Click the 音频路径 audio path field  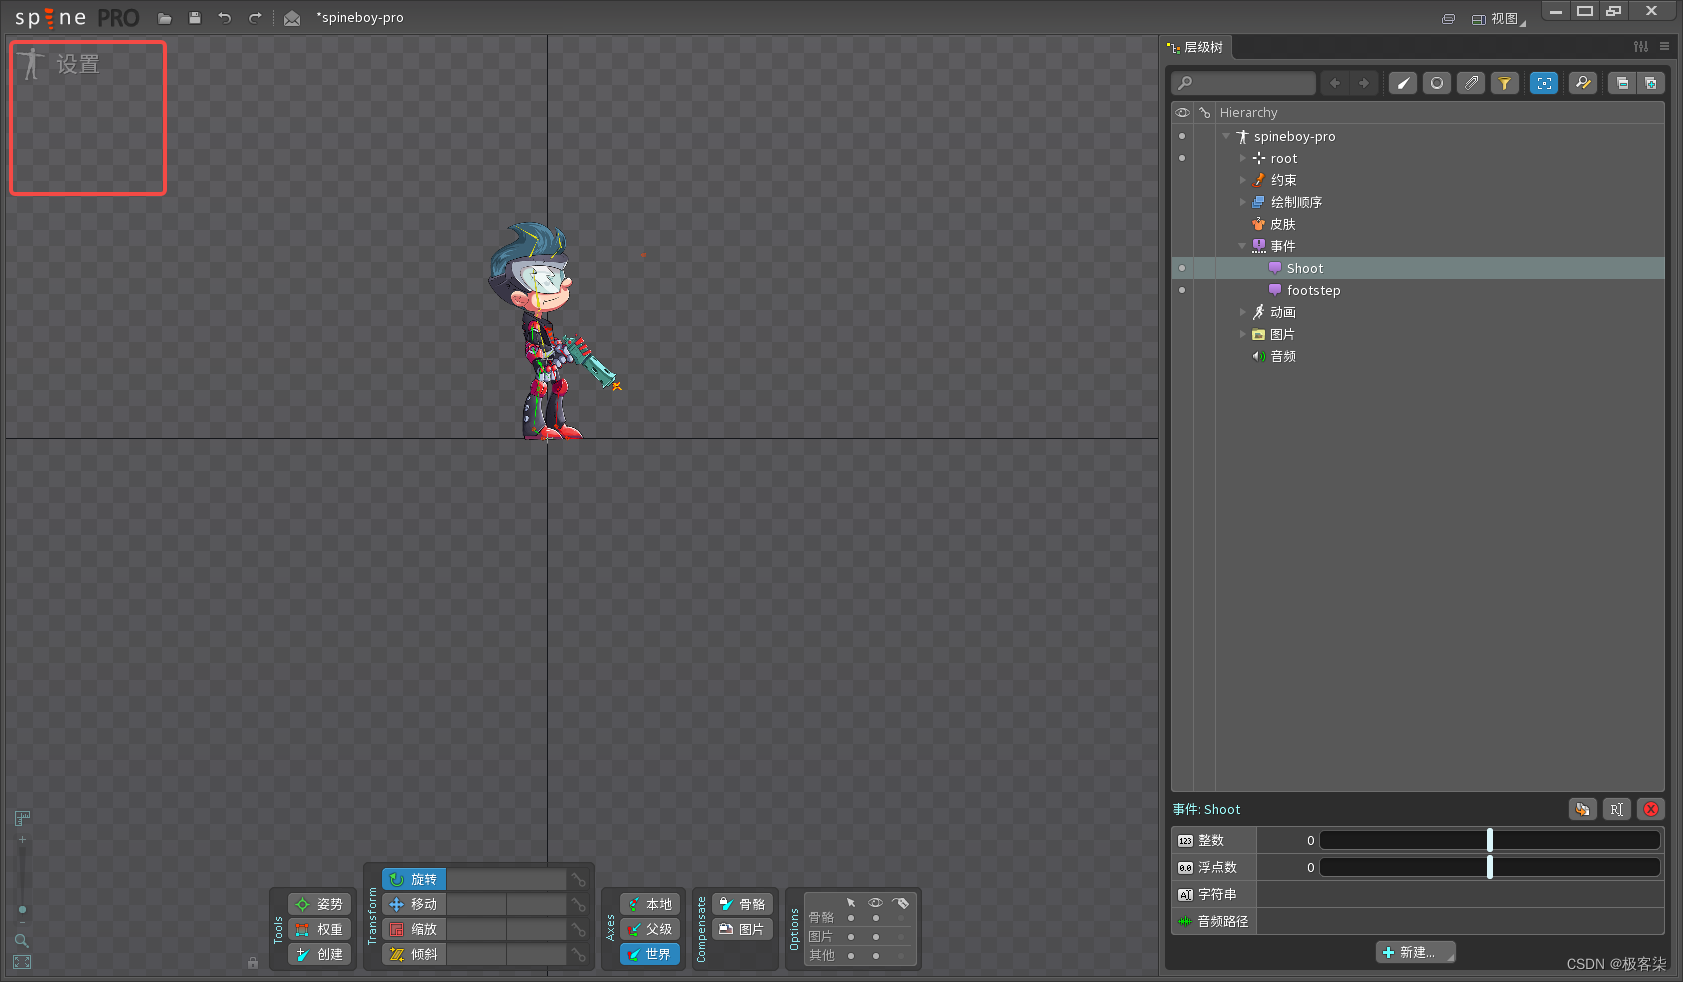1460,921
